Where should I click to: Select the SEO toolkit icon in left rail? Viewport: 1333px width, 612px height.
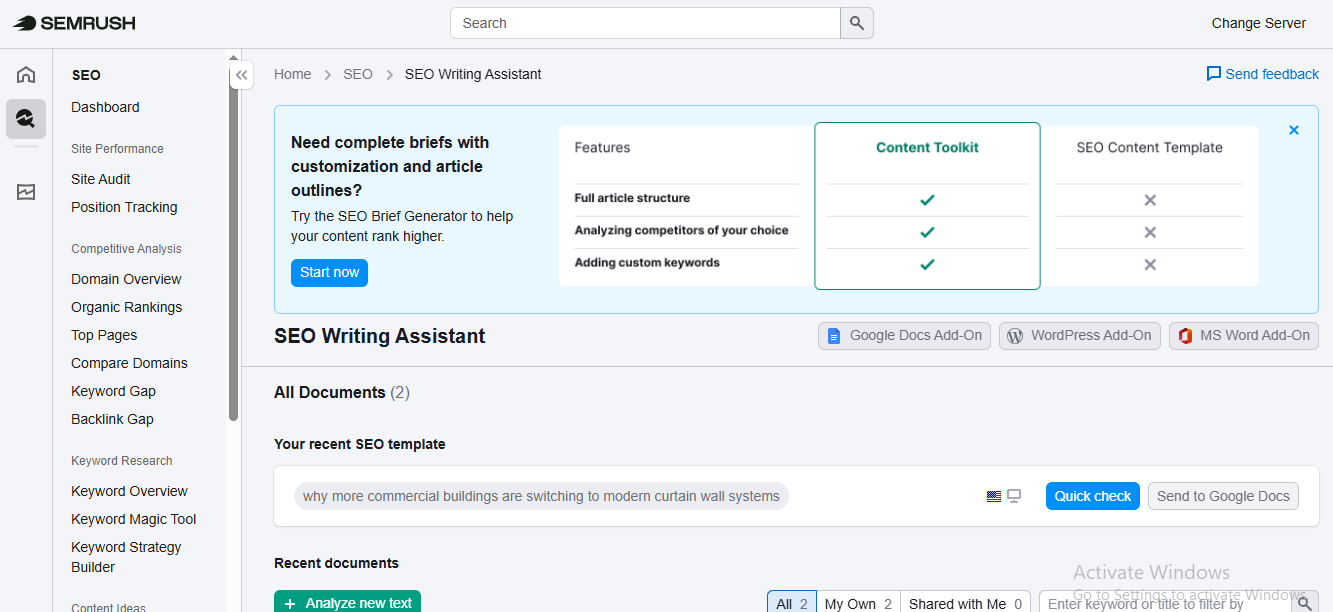26,119
